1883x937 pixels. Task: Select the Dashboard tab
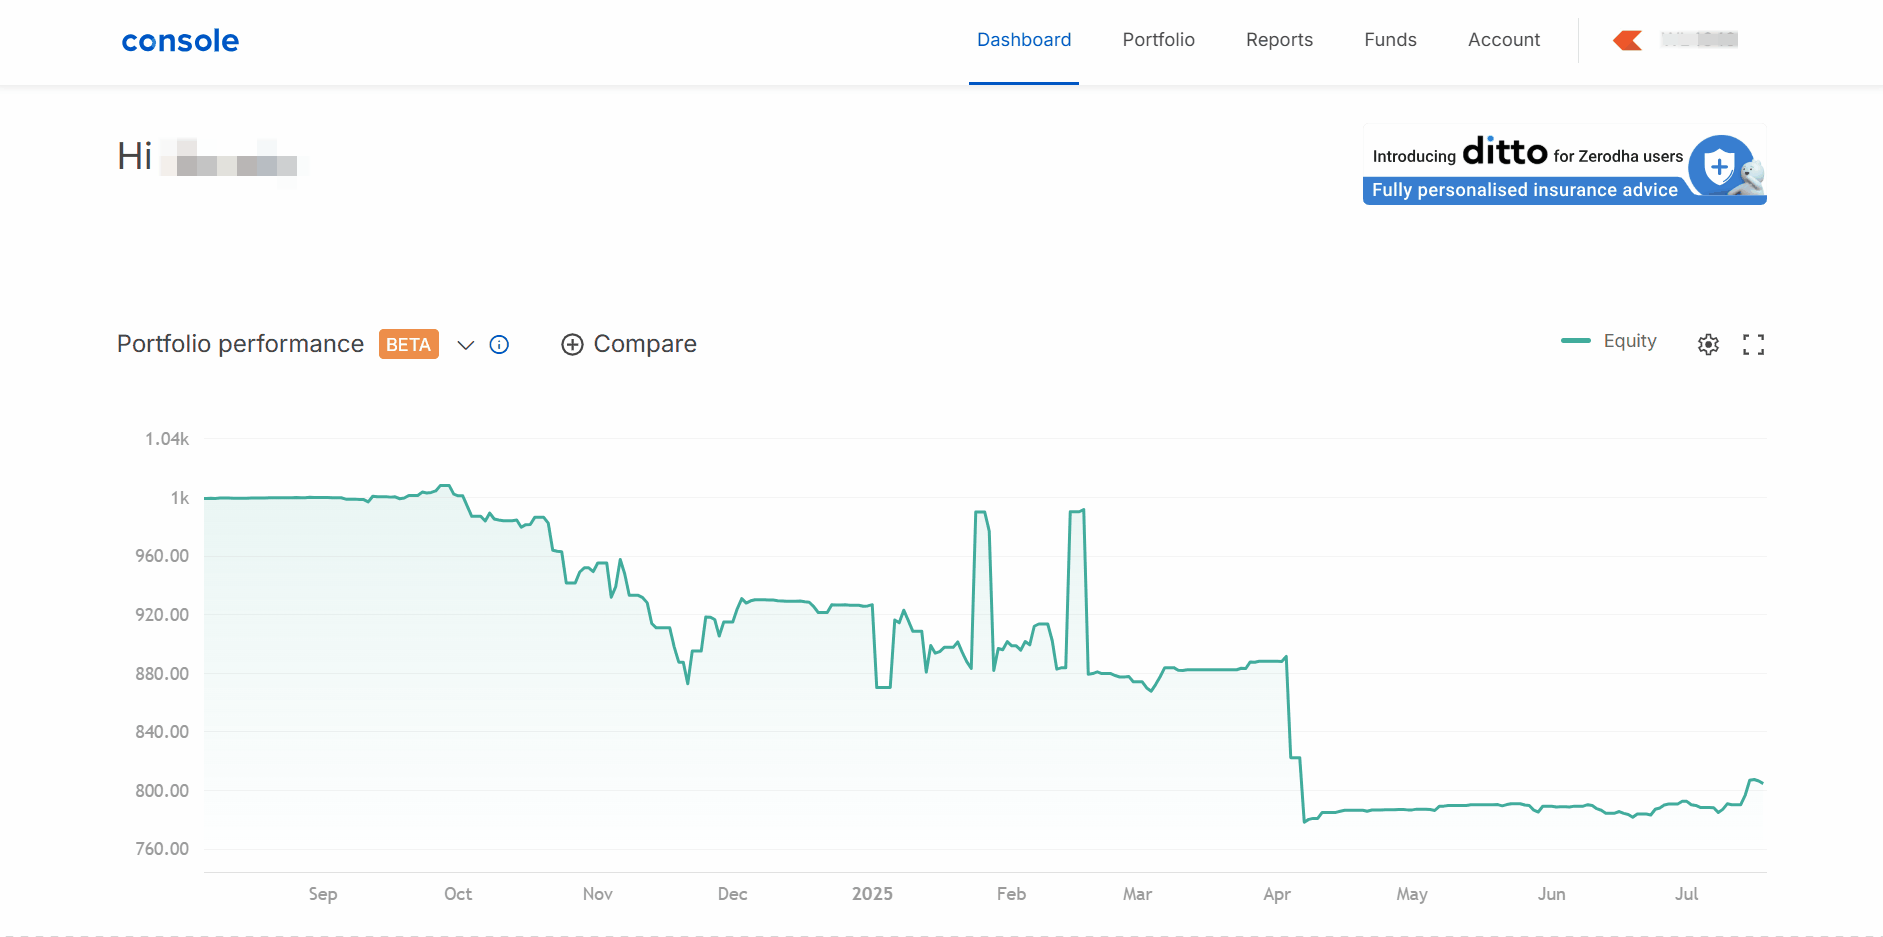pos(1023,40)
